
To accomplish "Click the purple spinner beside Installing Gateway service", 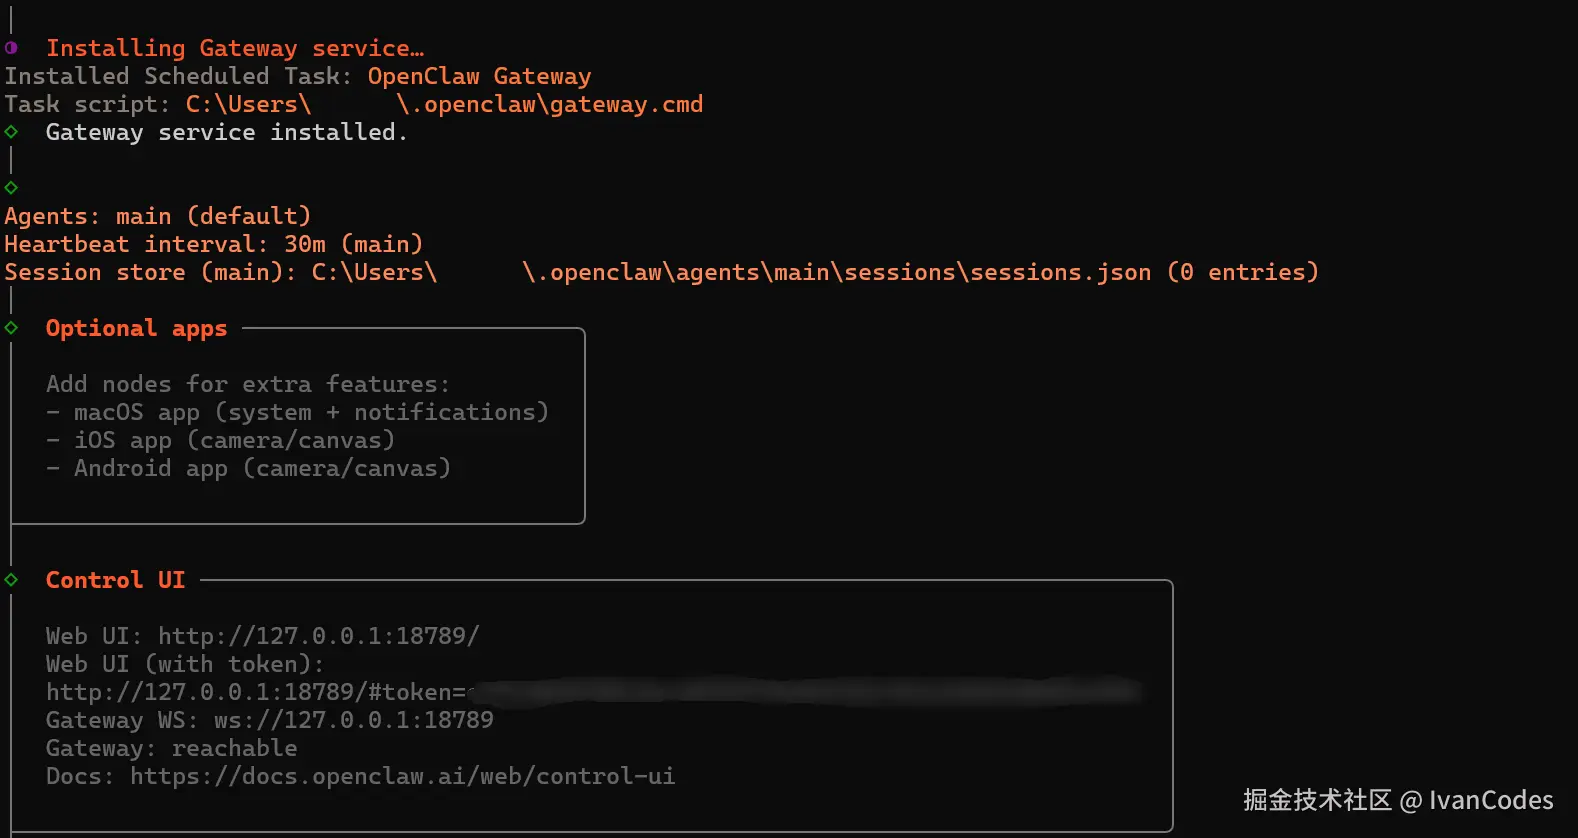I will pos(11,48).
